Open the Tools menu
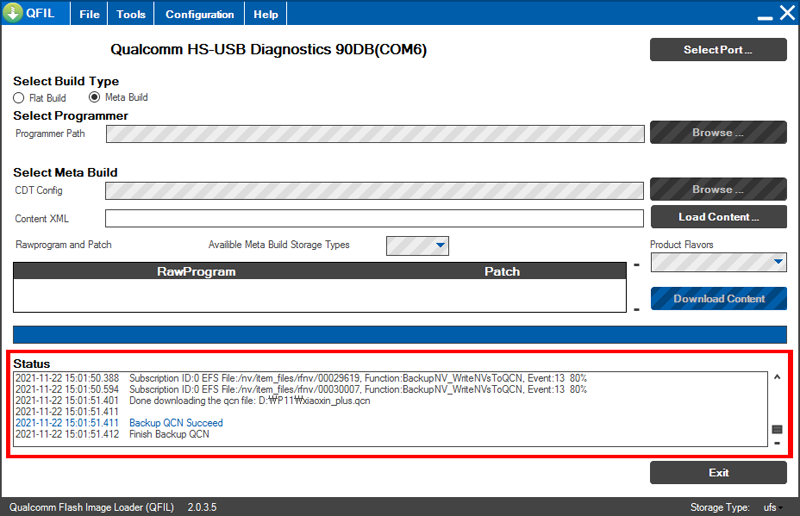The width and height of the screenshot is (800, 516). pyautogui.click(x=131, y=14)
